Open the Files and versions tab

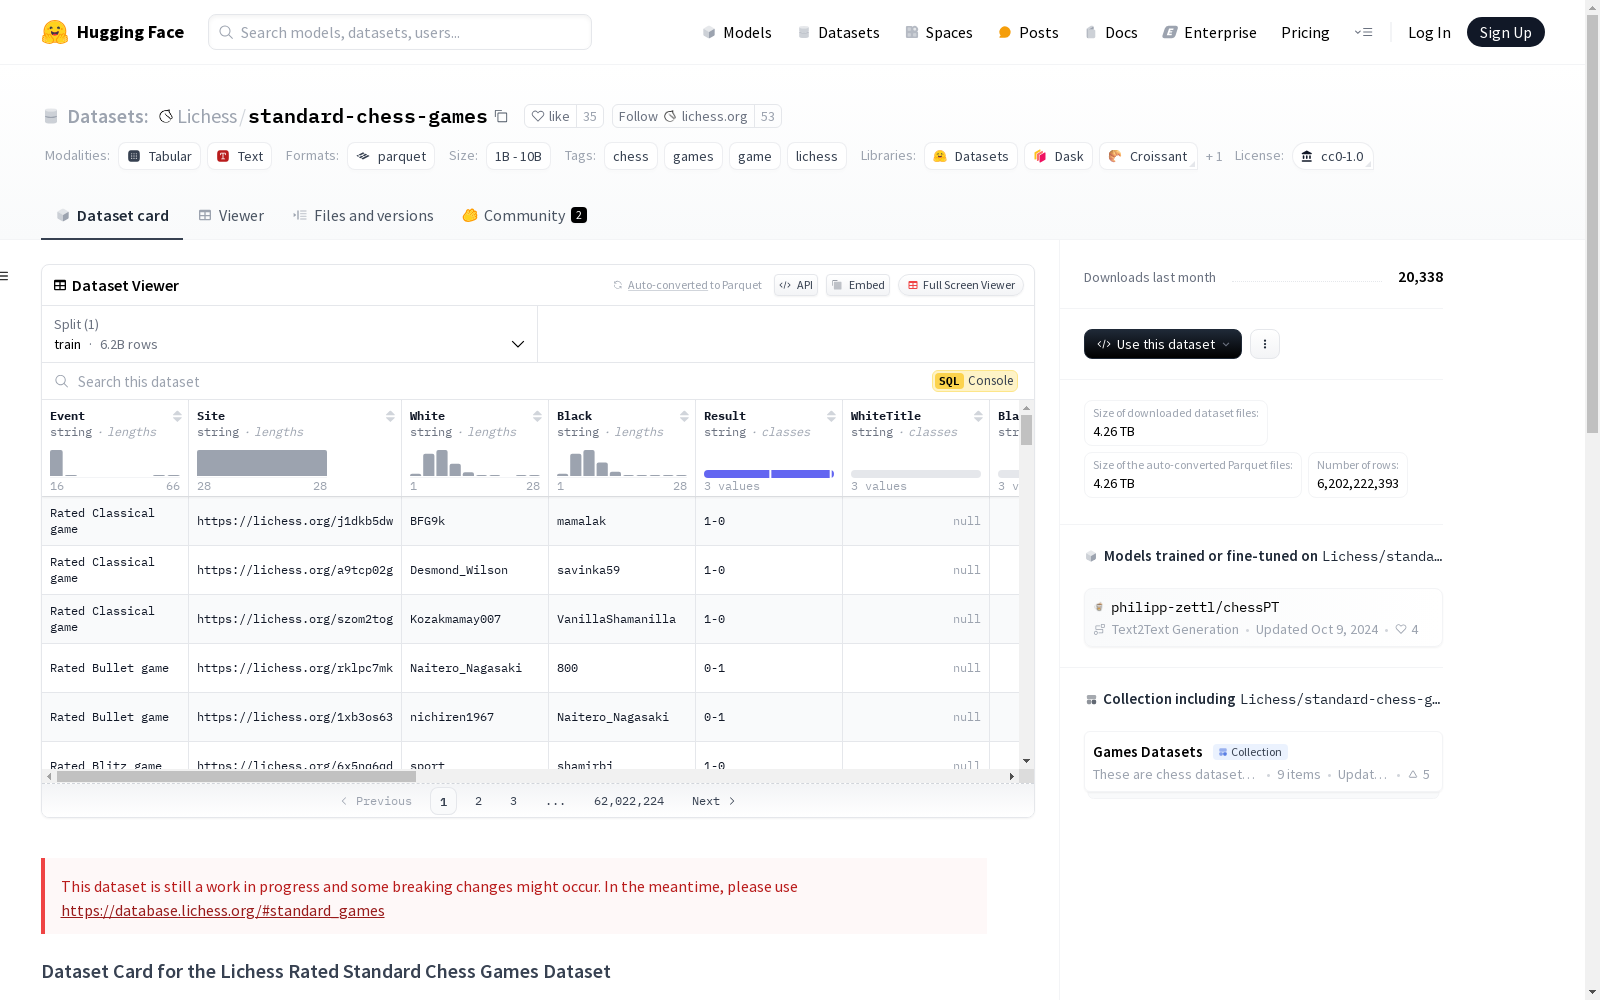pos(363,215)
